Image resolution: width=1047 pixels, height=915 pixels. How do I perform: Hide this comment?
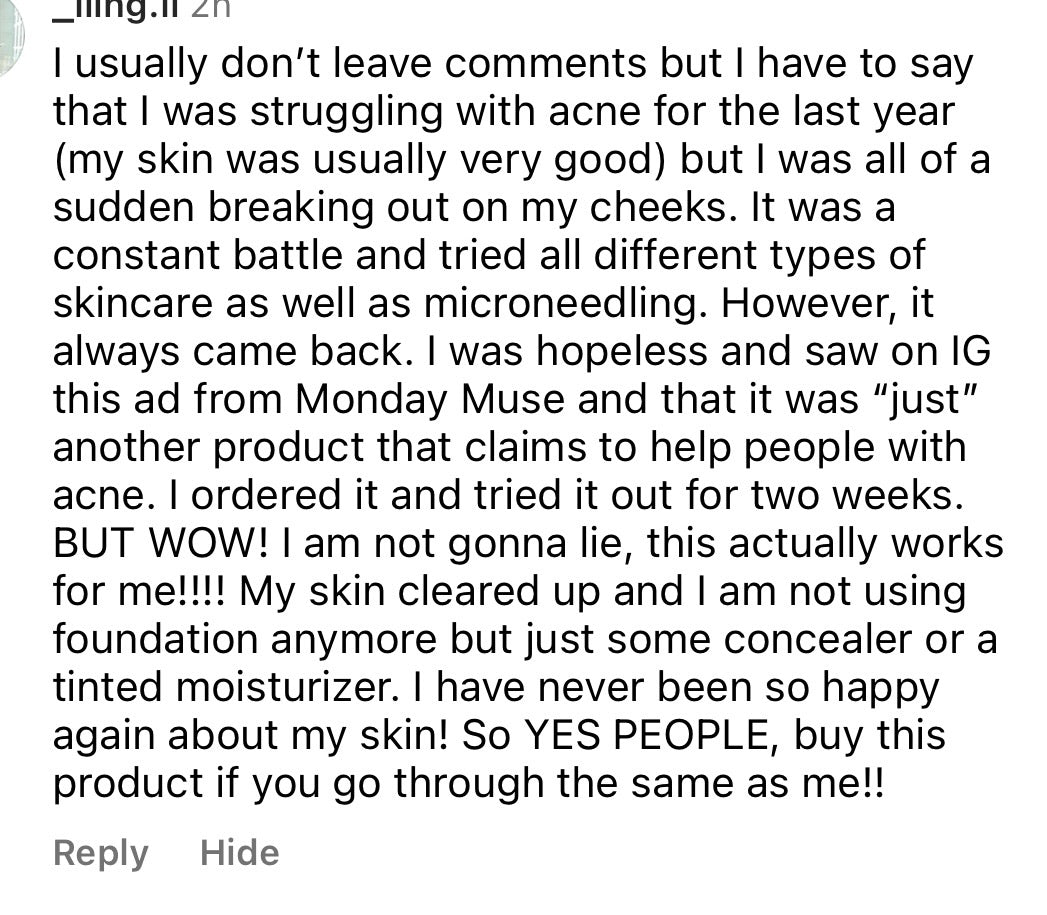(240, 853)
